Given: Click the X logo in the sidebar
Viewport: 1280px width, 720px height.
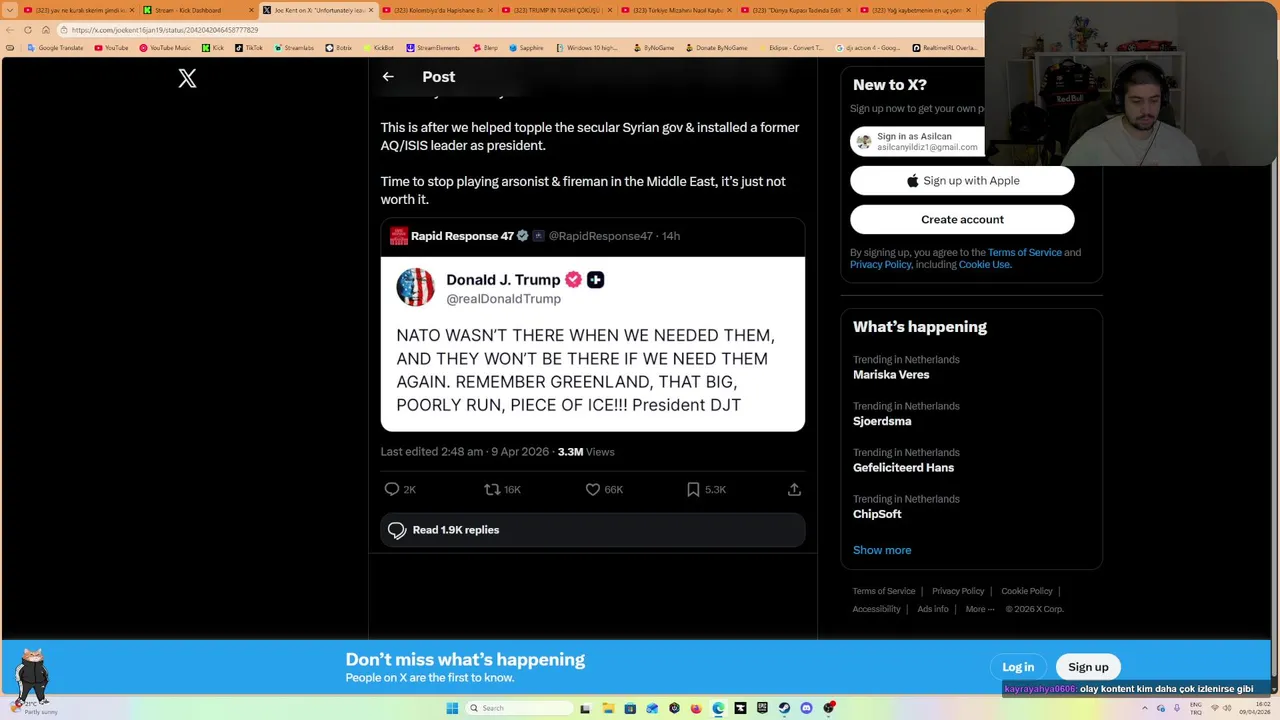Looking at the screenshot, I should (187, 79).
